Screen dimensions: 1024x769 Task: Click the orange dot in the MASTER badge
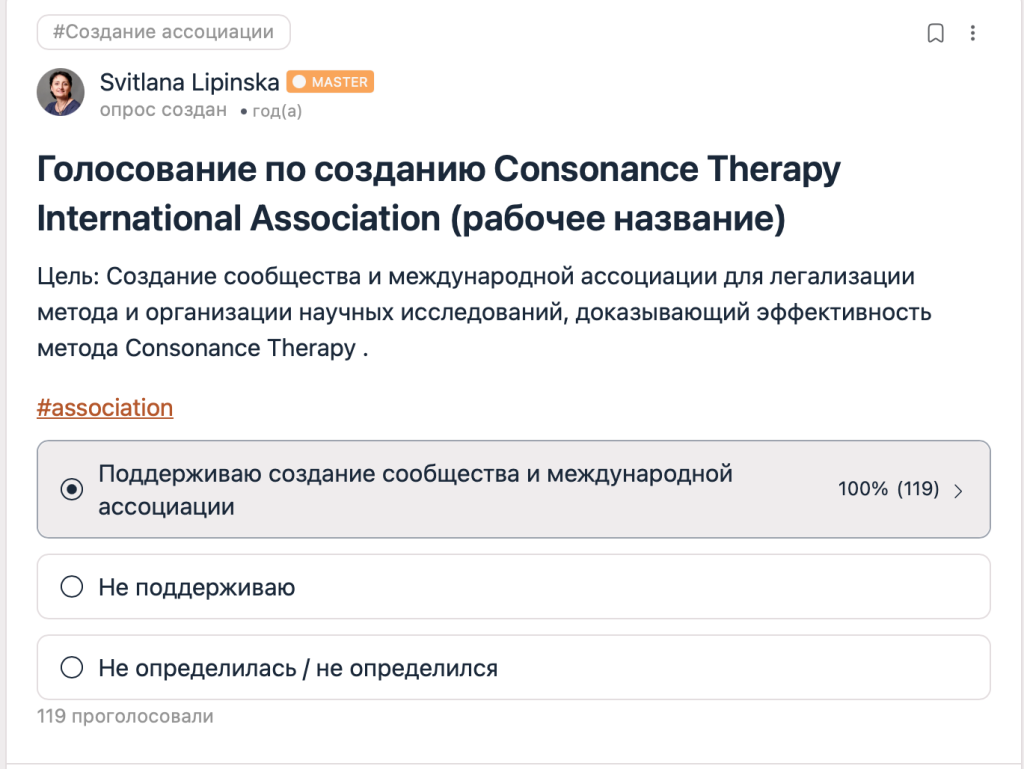tap(299, 82)
